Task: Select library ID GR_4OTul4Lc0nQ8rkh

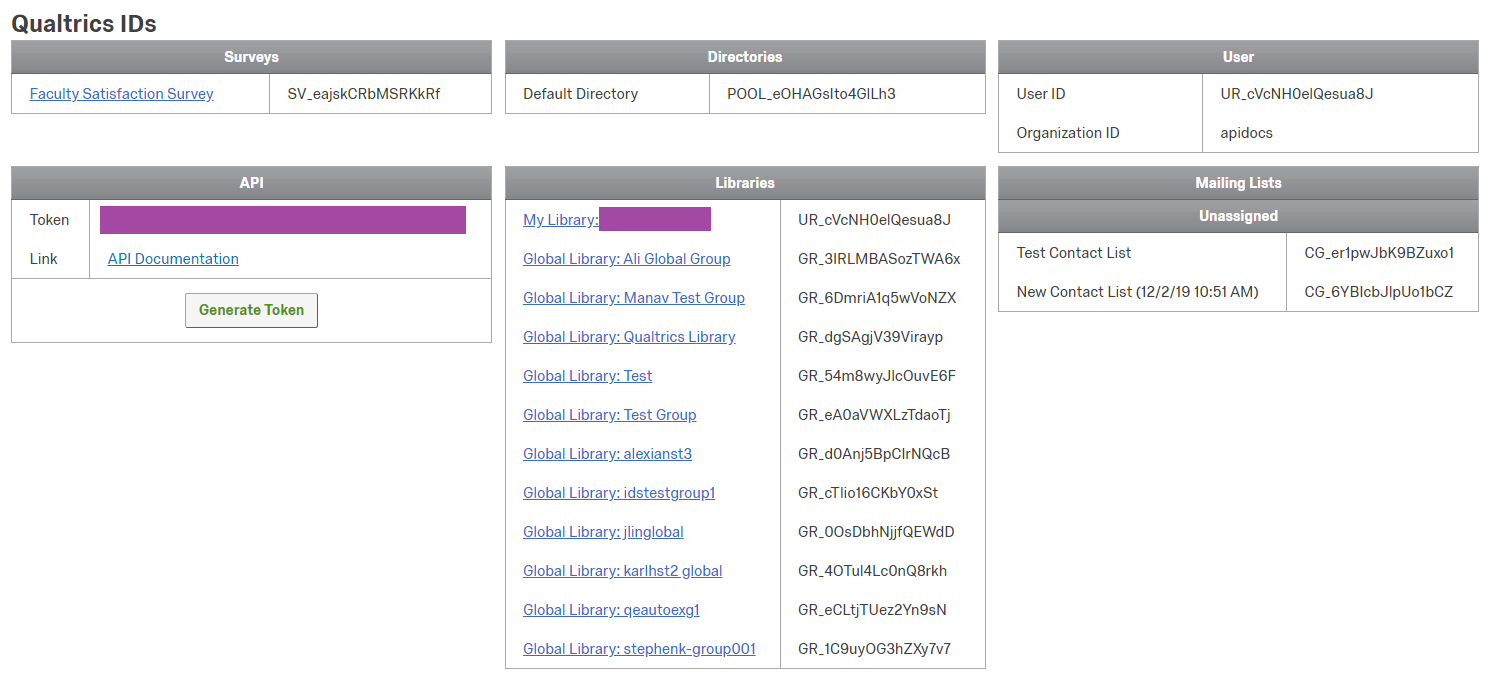Action: pos(873,571)
